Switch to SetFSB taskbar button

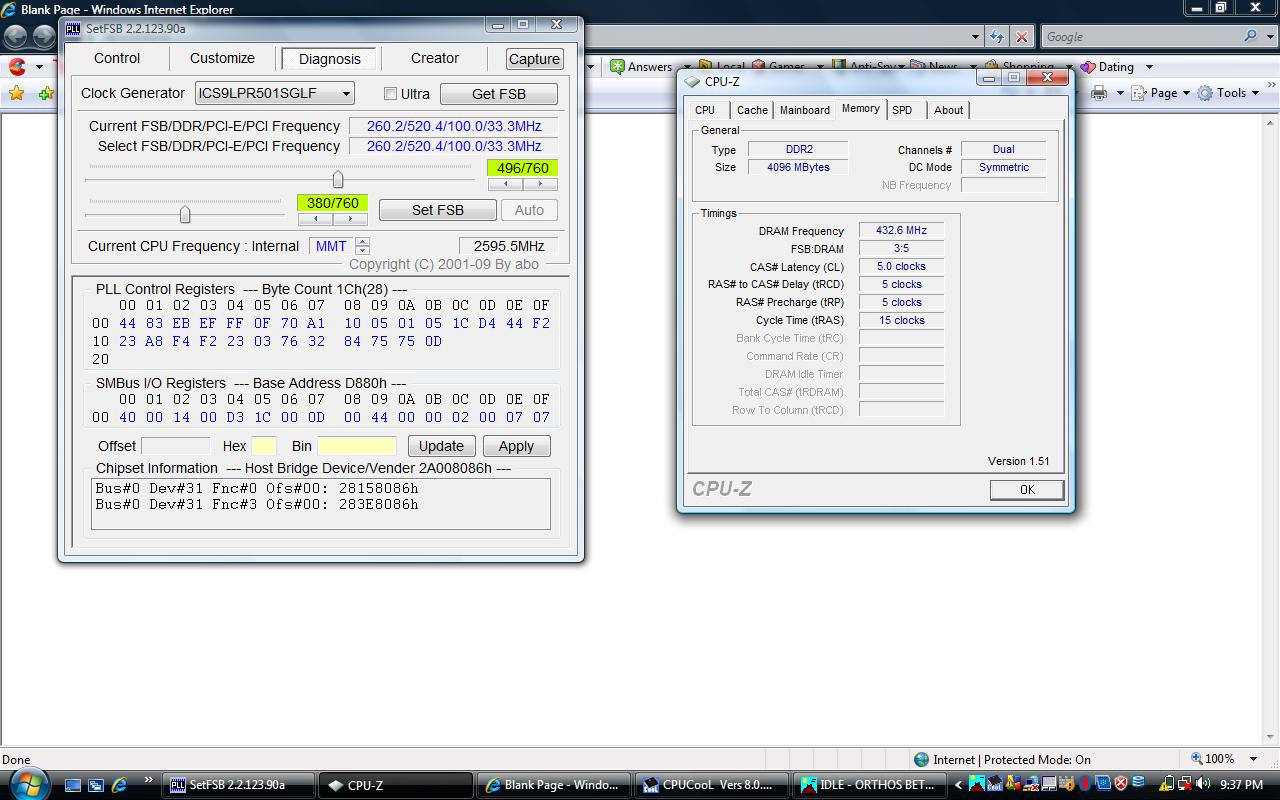point(237,785)
